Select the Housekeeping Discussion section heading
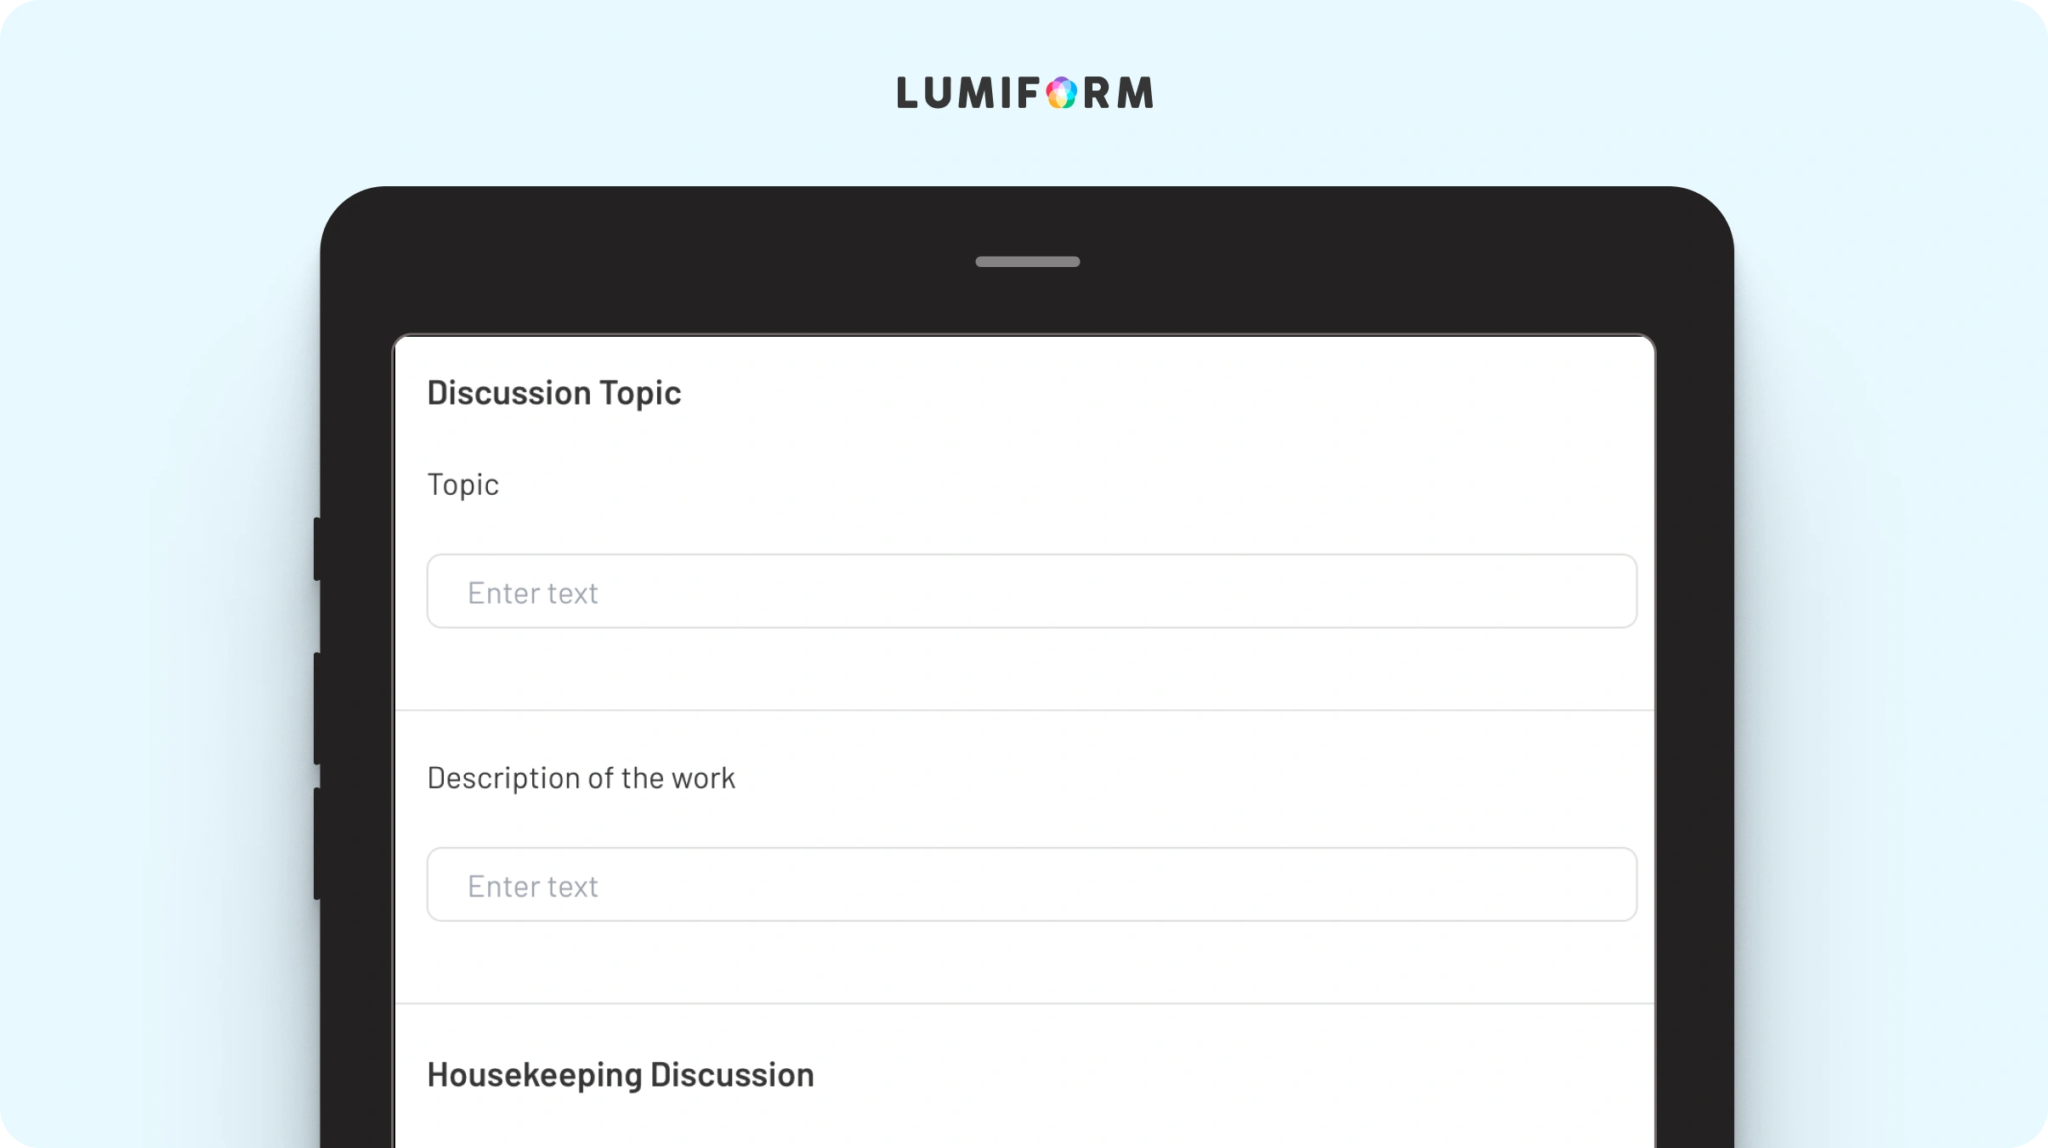The height and width of the screenshot is (1148, 2048). click(620, 1075)
